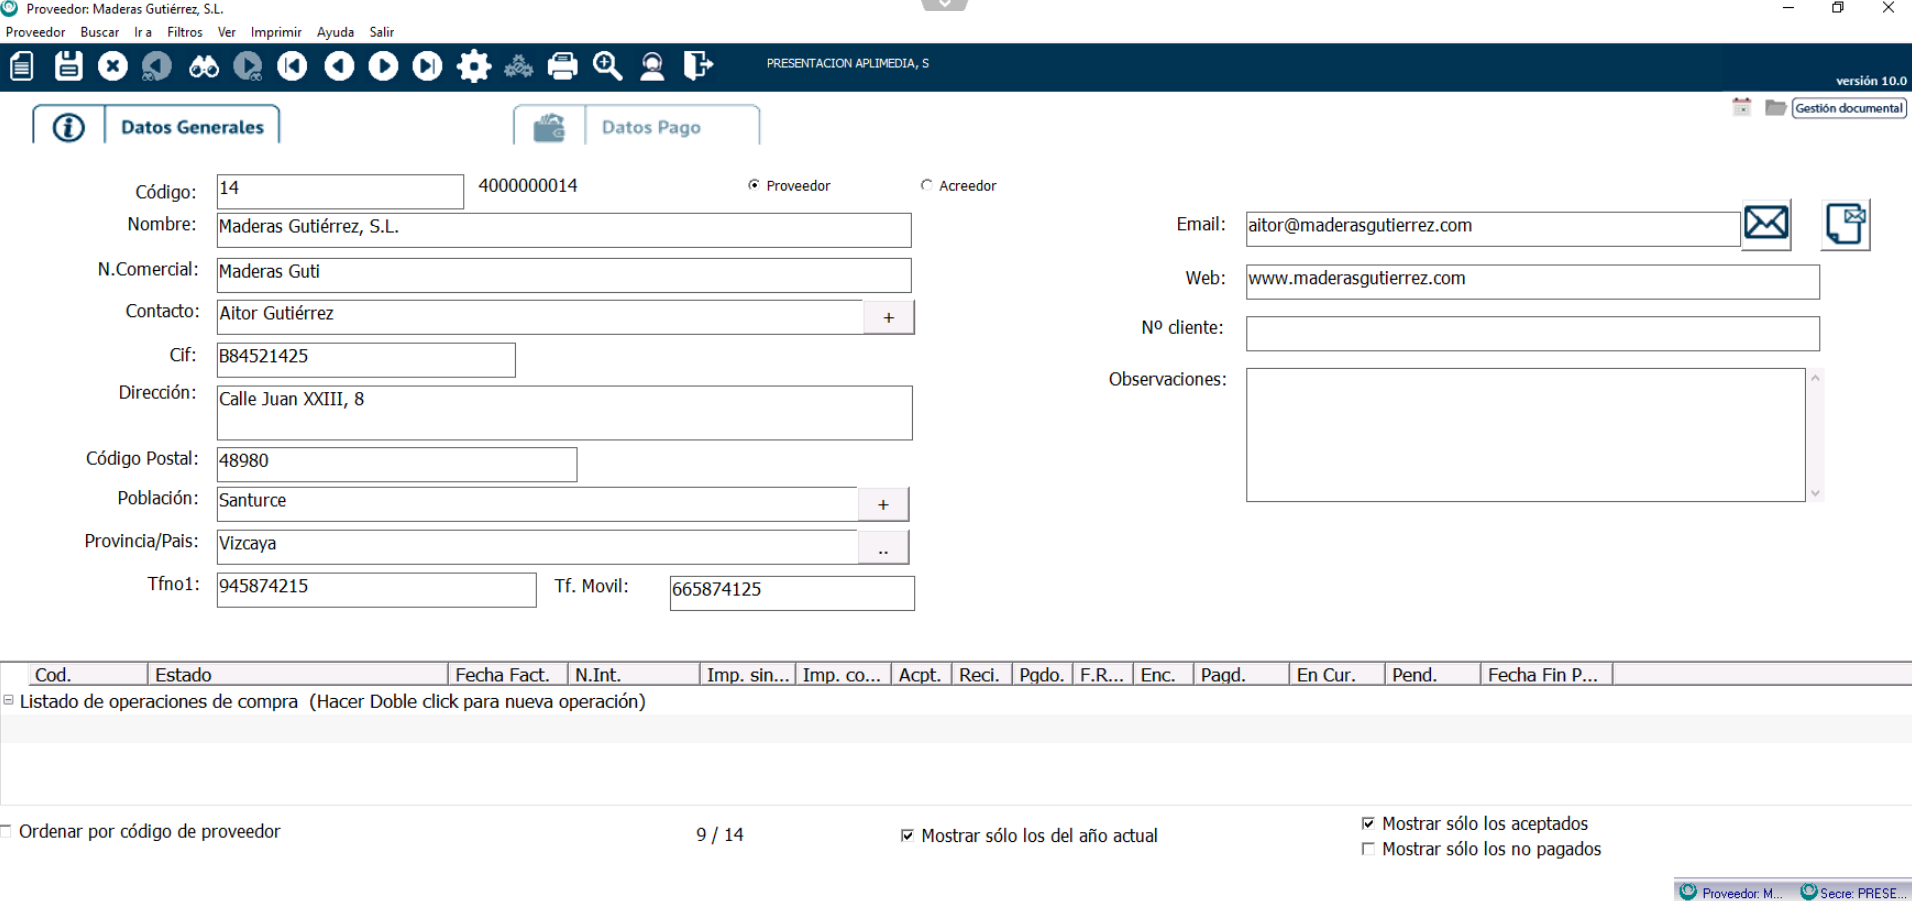
Task: Open search with the binoculars icon
Action: click(204, 66)
